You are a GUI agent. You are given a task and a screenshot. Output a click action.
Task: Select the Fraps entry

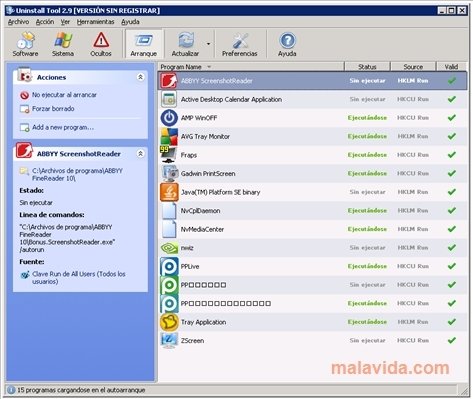pyautogui.click(x=313, y=155)
